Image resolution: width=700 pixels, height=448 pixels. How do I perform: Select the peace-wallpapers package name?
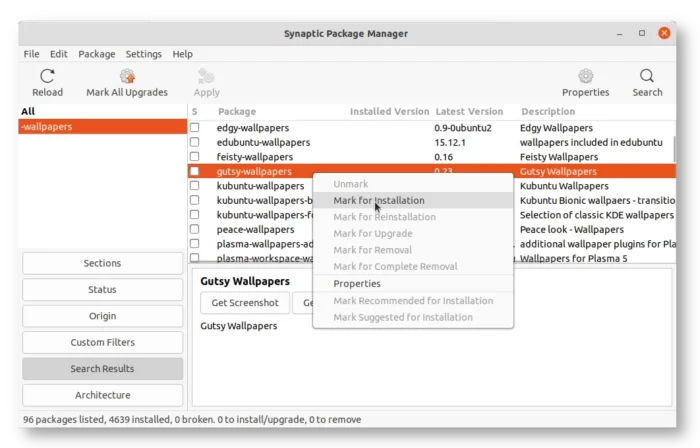coord(255,229)
